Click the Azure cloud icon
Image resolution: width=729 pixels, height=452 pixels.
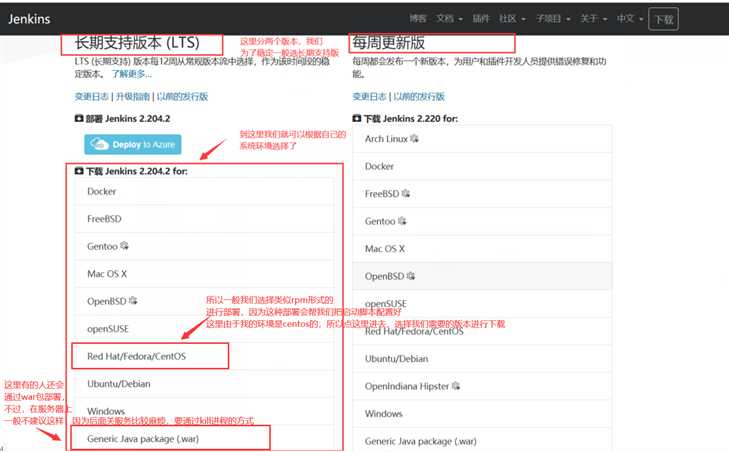(x=99, y=144)
